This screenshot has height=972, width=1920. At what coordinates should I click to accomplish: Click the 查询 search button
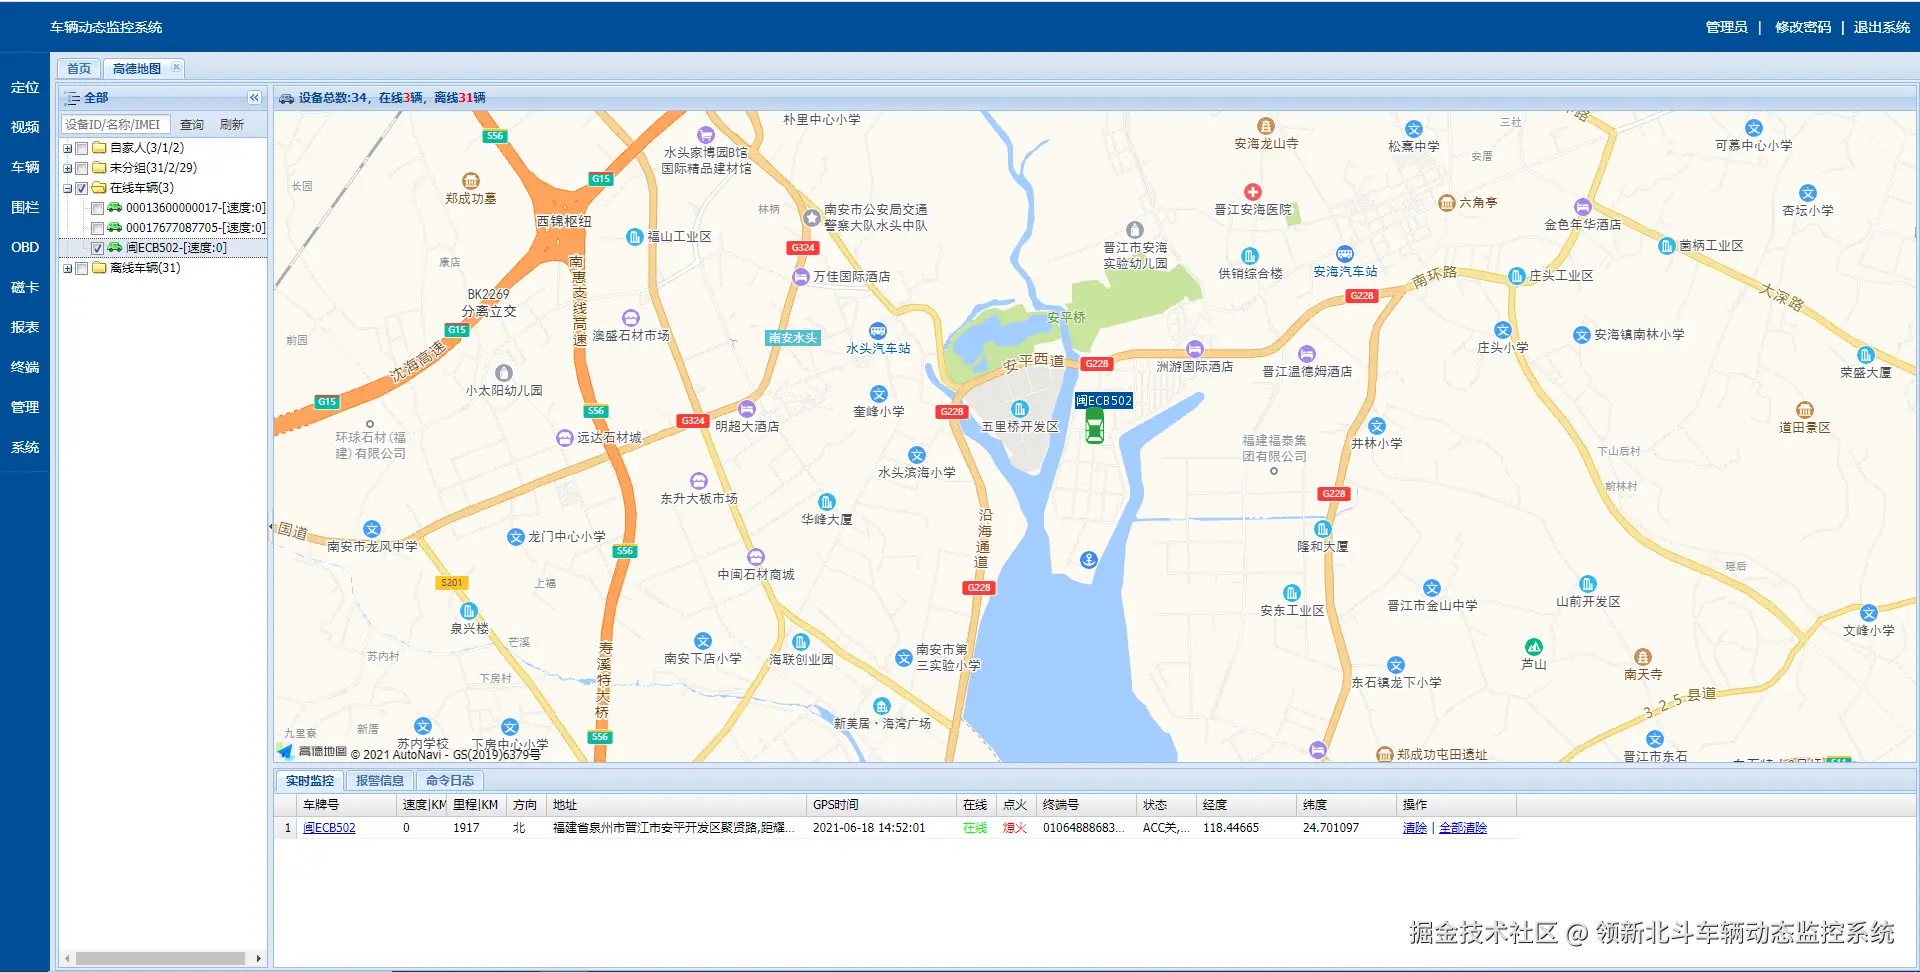[192, 125]
